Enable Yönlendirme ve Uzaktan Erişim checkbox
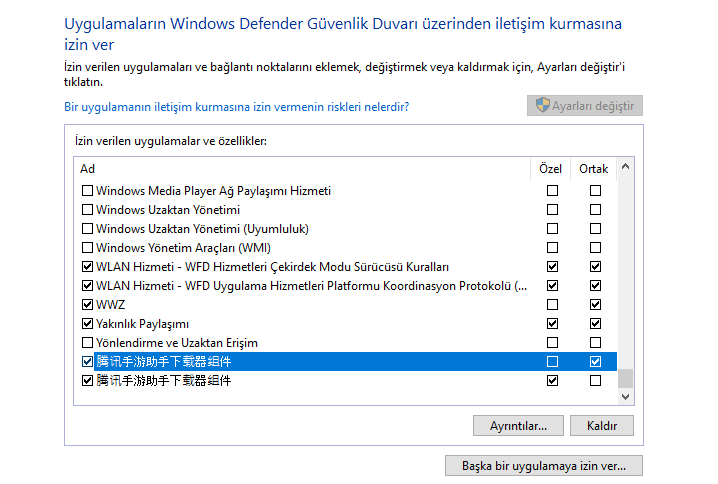 pos(87,343)
